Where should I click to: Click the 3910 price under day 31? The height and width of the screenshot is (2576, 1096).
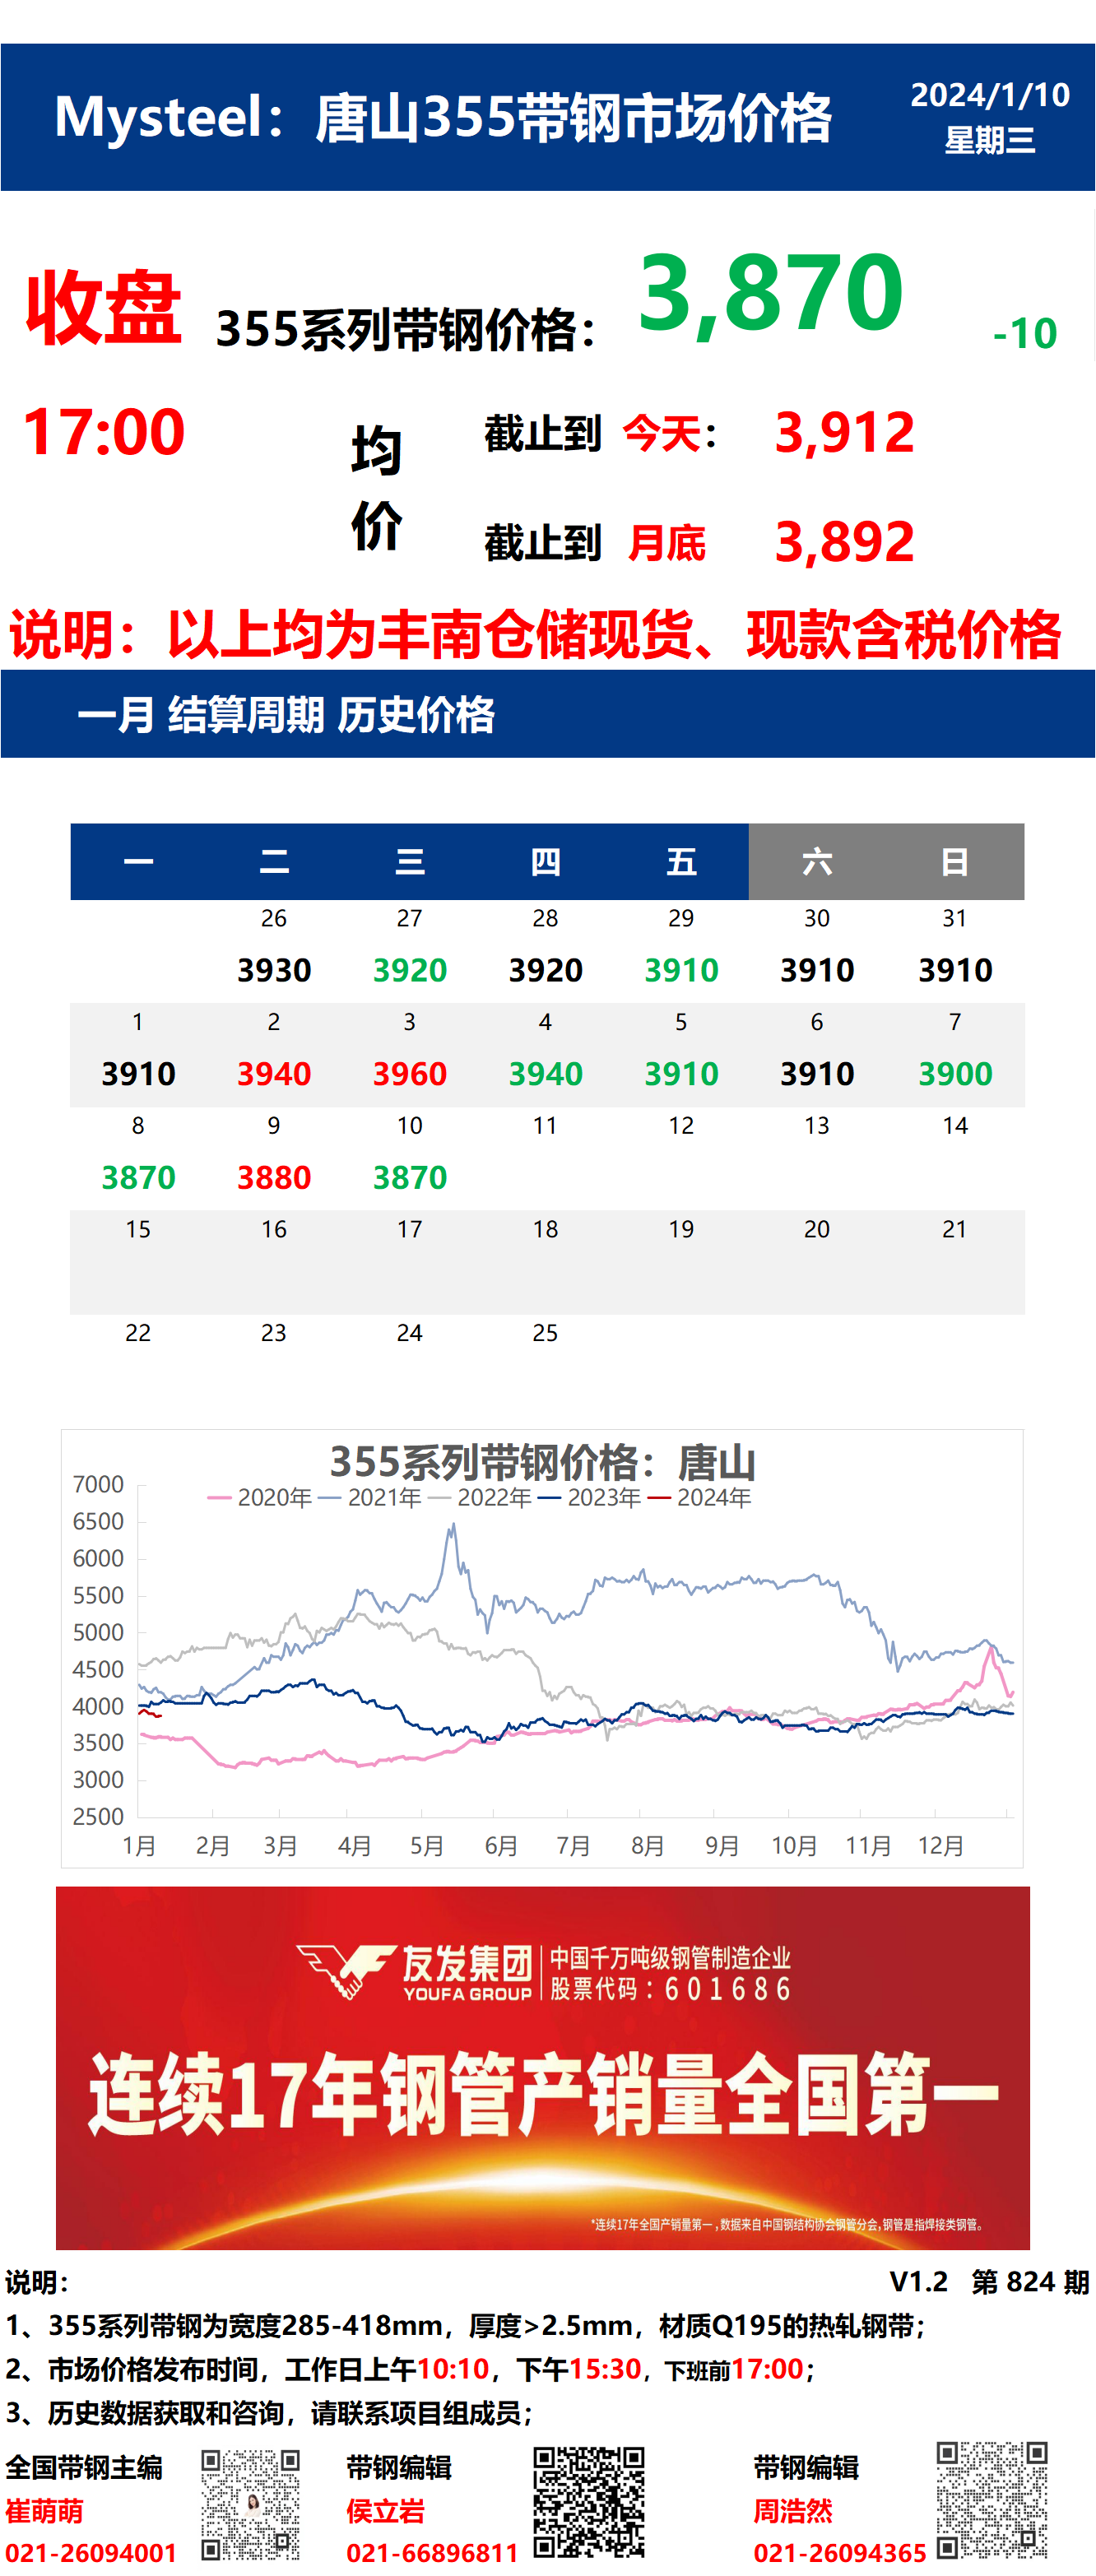pos(955,970)
